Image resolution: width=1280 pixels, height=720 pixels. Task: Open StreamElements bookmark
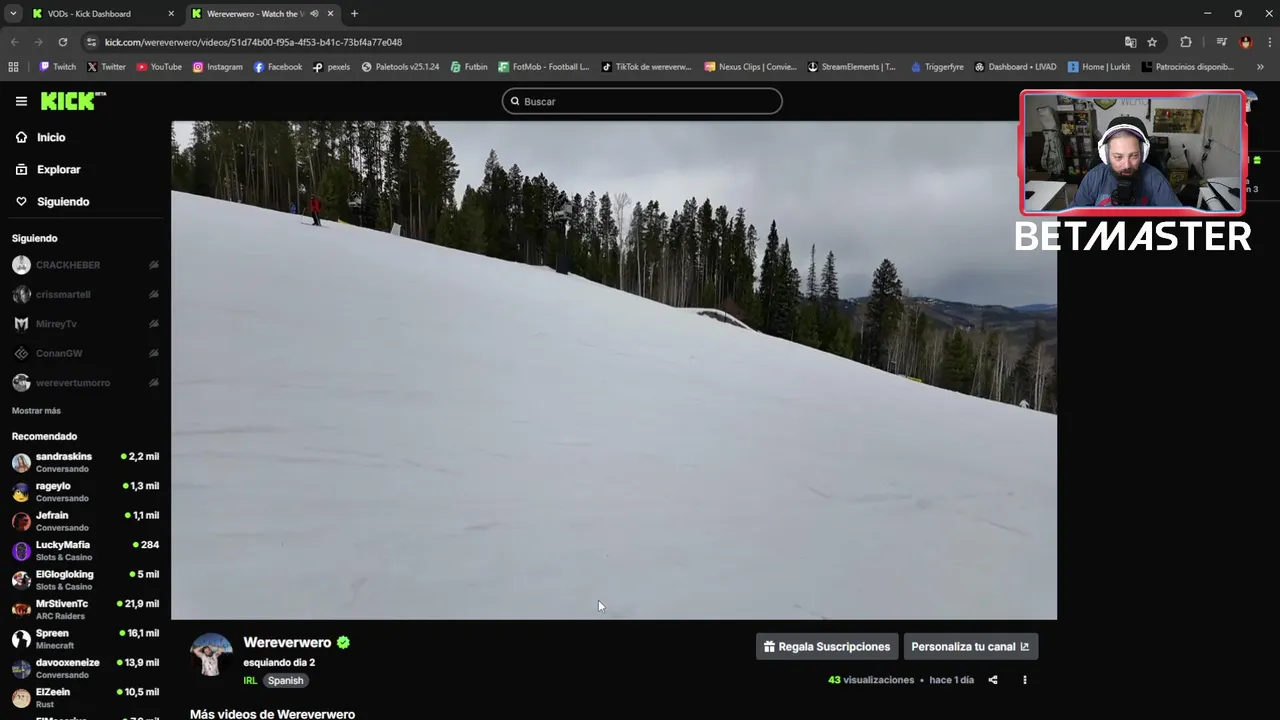click(x=852, y=67)
